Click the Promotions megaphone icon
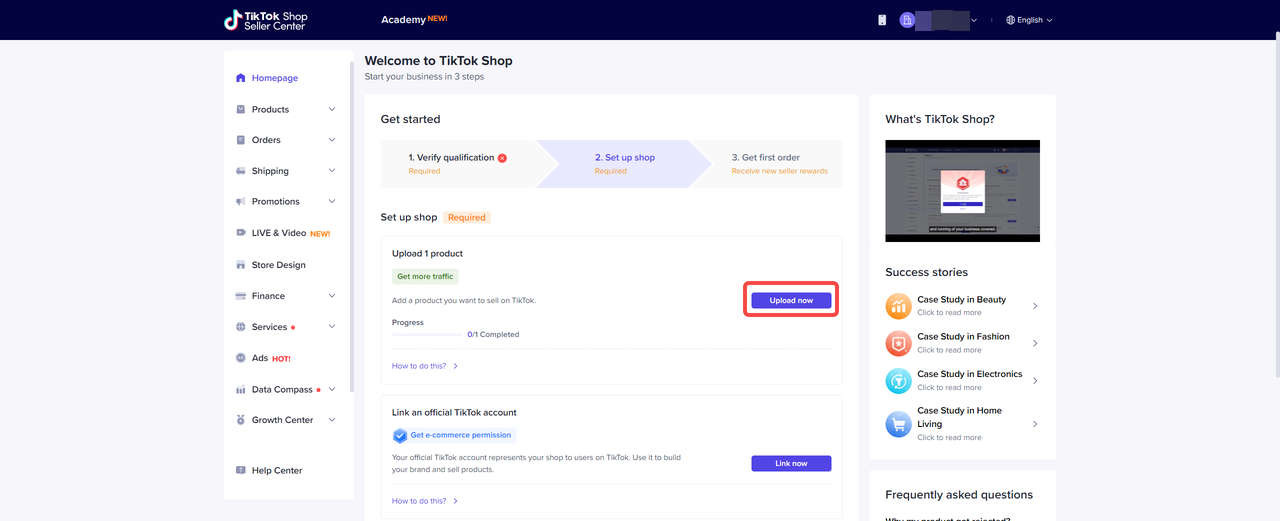The image size is (1280, 521). pyautogui.click(x=241, y=202)
